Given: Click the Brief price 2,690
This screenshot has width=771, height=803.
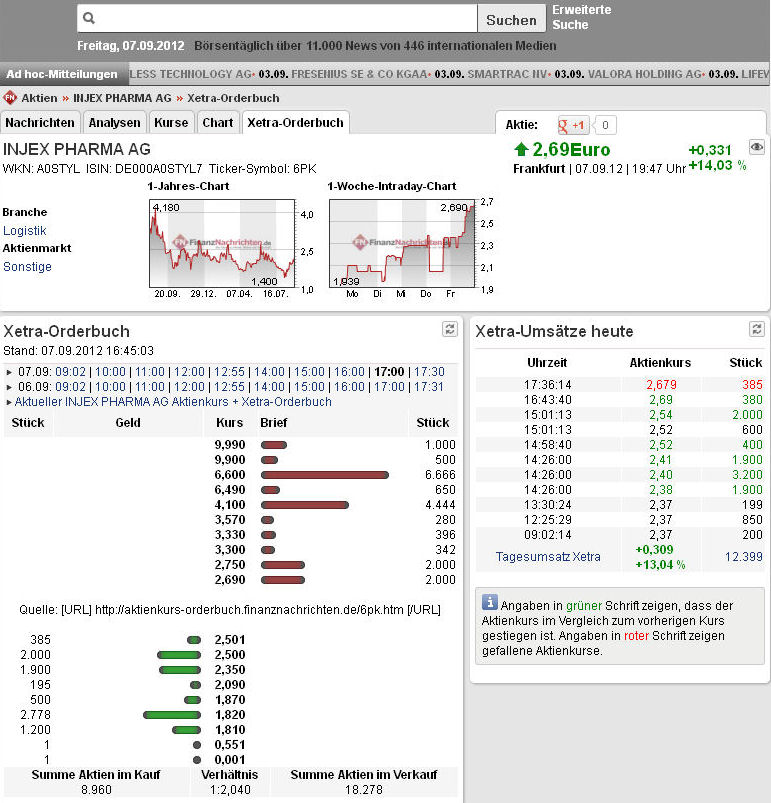Looking at the screenshot, I should tap(230, 580).
